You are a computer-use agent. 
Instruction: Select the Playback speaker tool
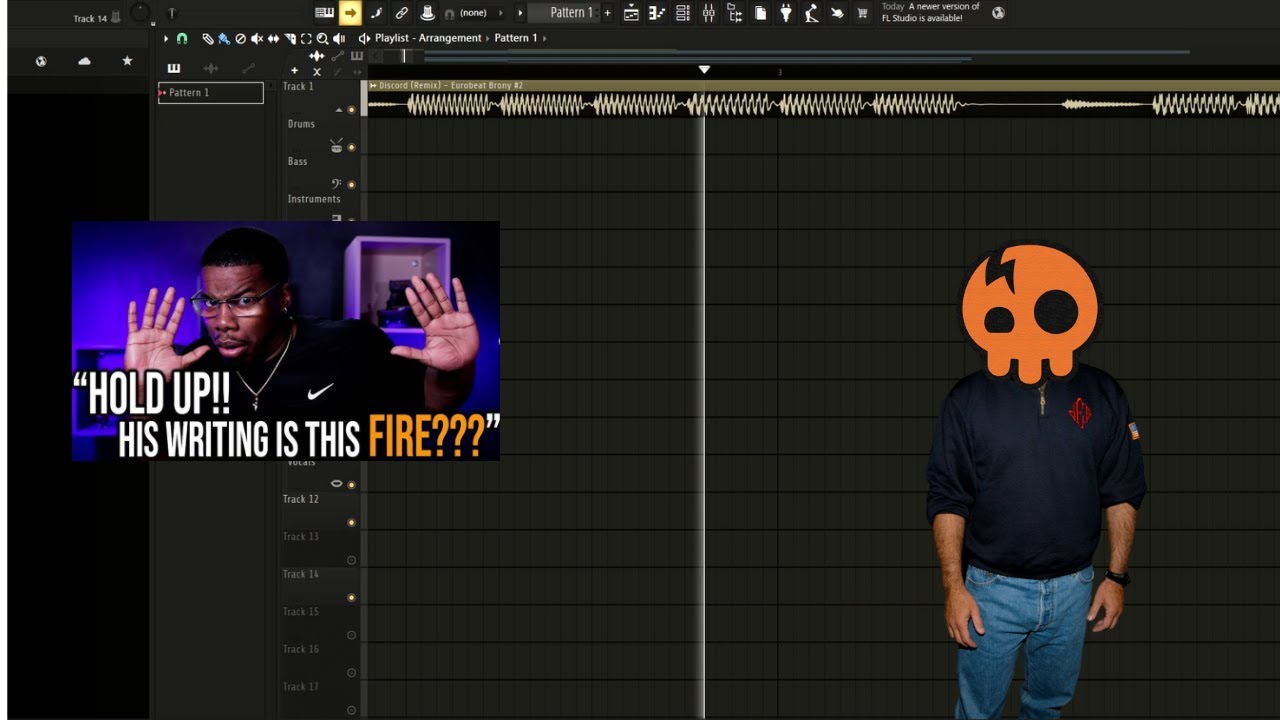click(x=338, y=38)
